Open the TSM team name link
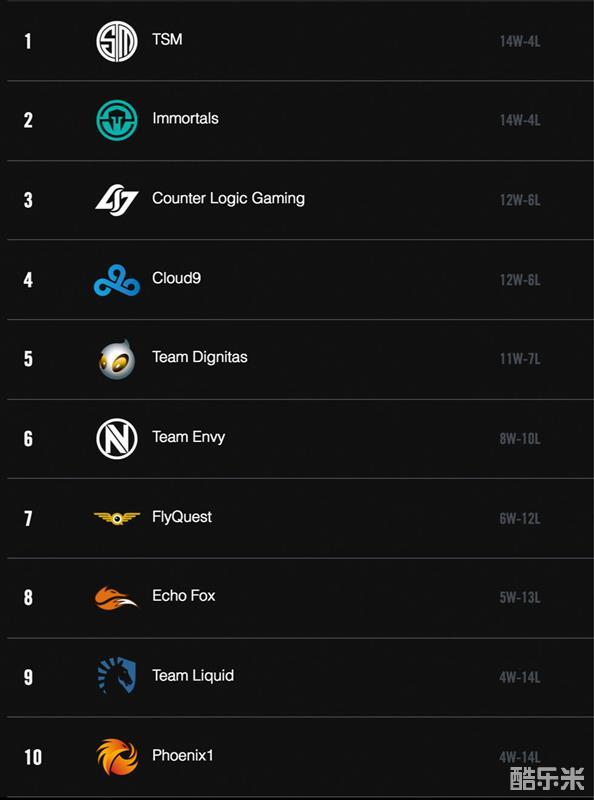The image size is (594, 800). click(x=167, y=39)
